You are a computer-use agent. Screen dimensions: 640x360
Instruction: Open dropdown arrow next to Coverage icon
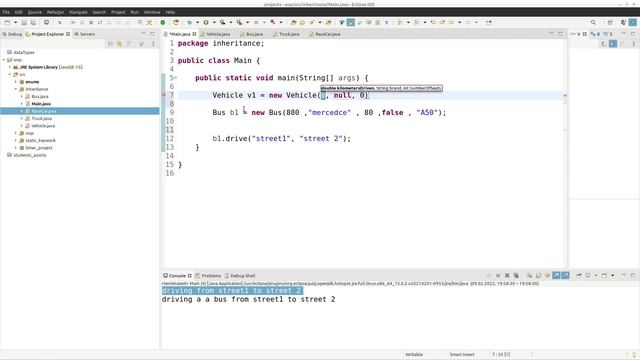click(231, 22)
